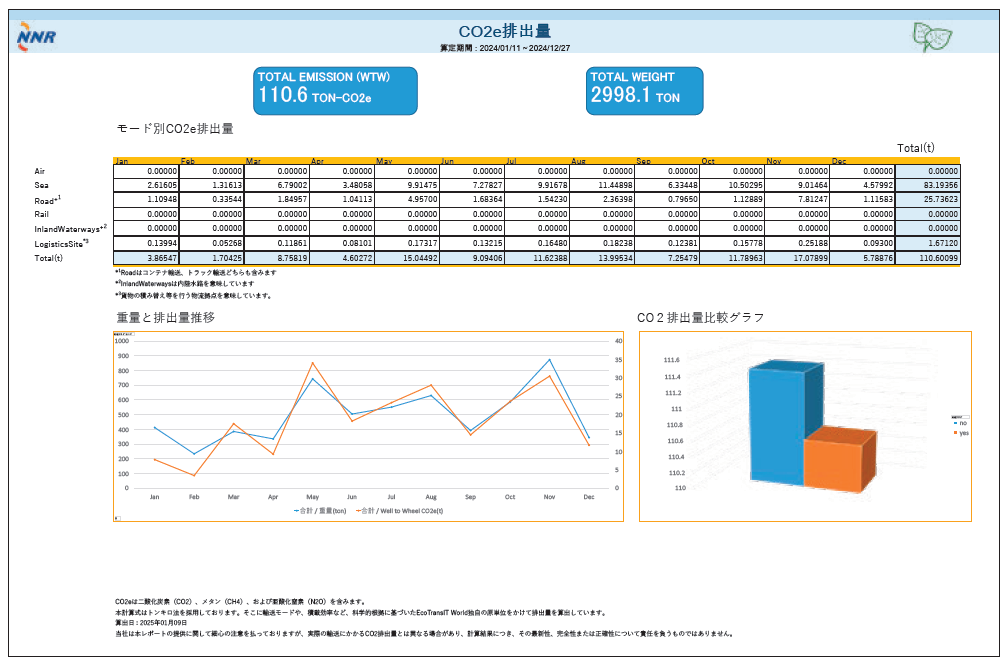Click the EcoTransIT World methodology note
This screenshot has width=1006, height=660.
click(361, 613)
